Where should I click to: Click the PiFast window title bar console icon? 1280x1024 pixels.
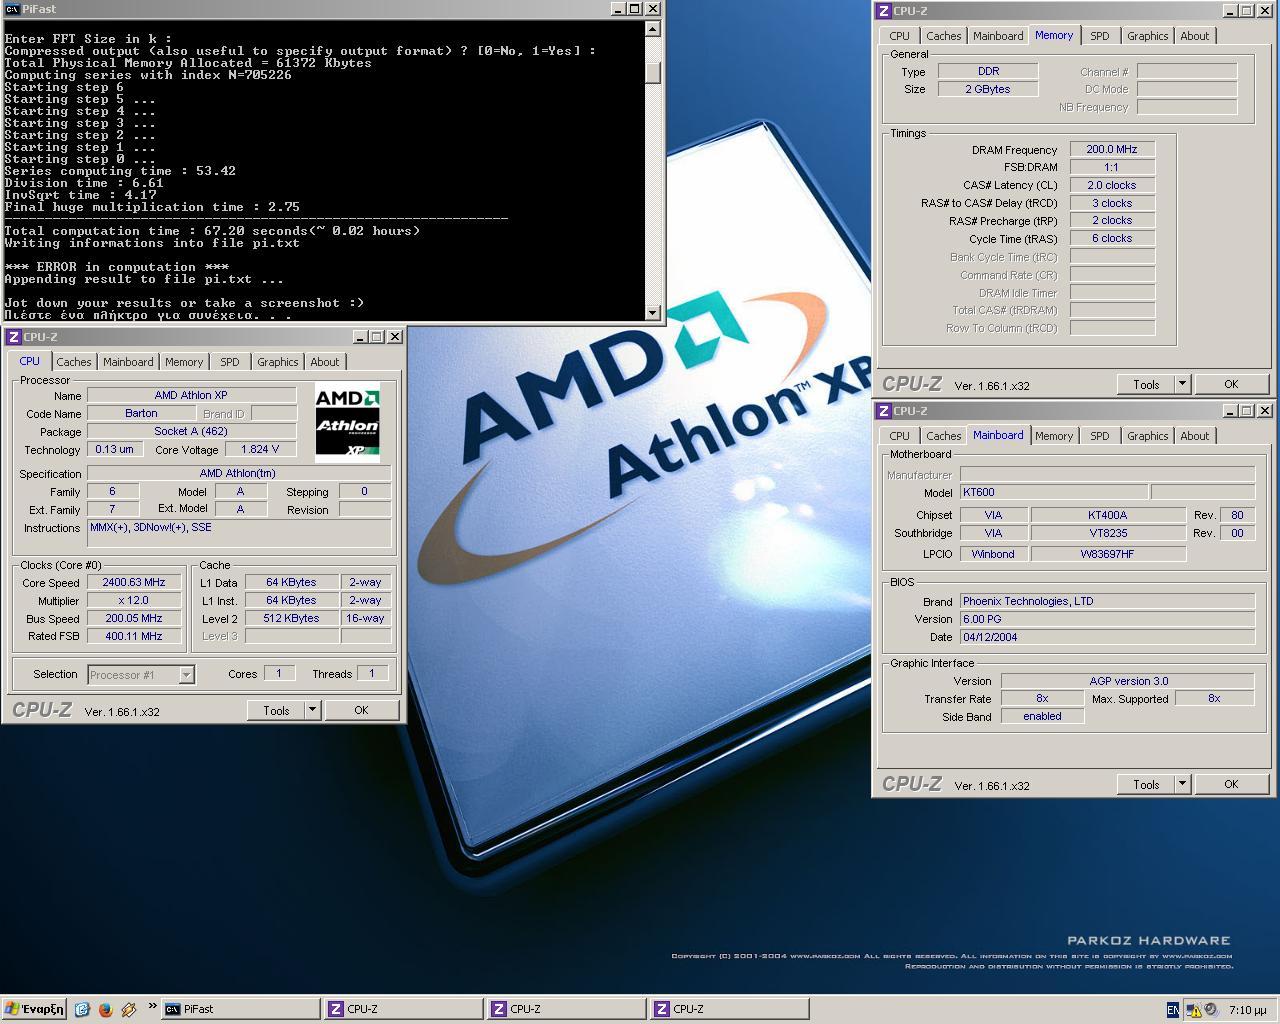pos(11,8)
